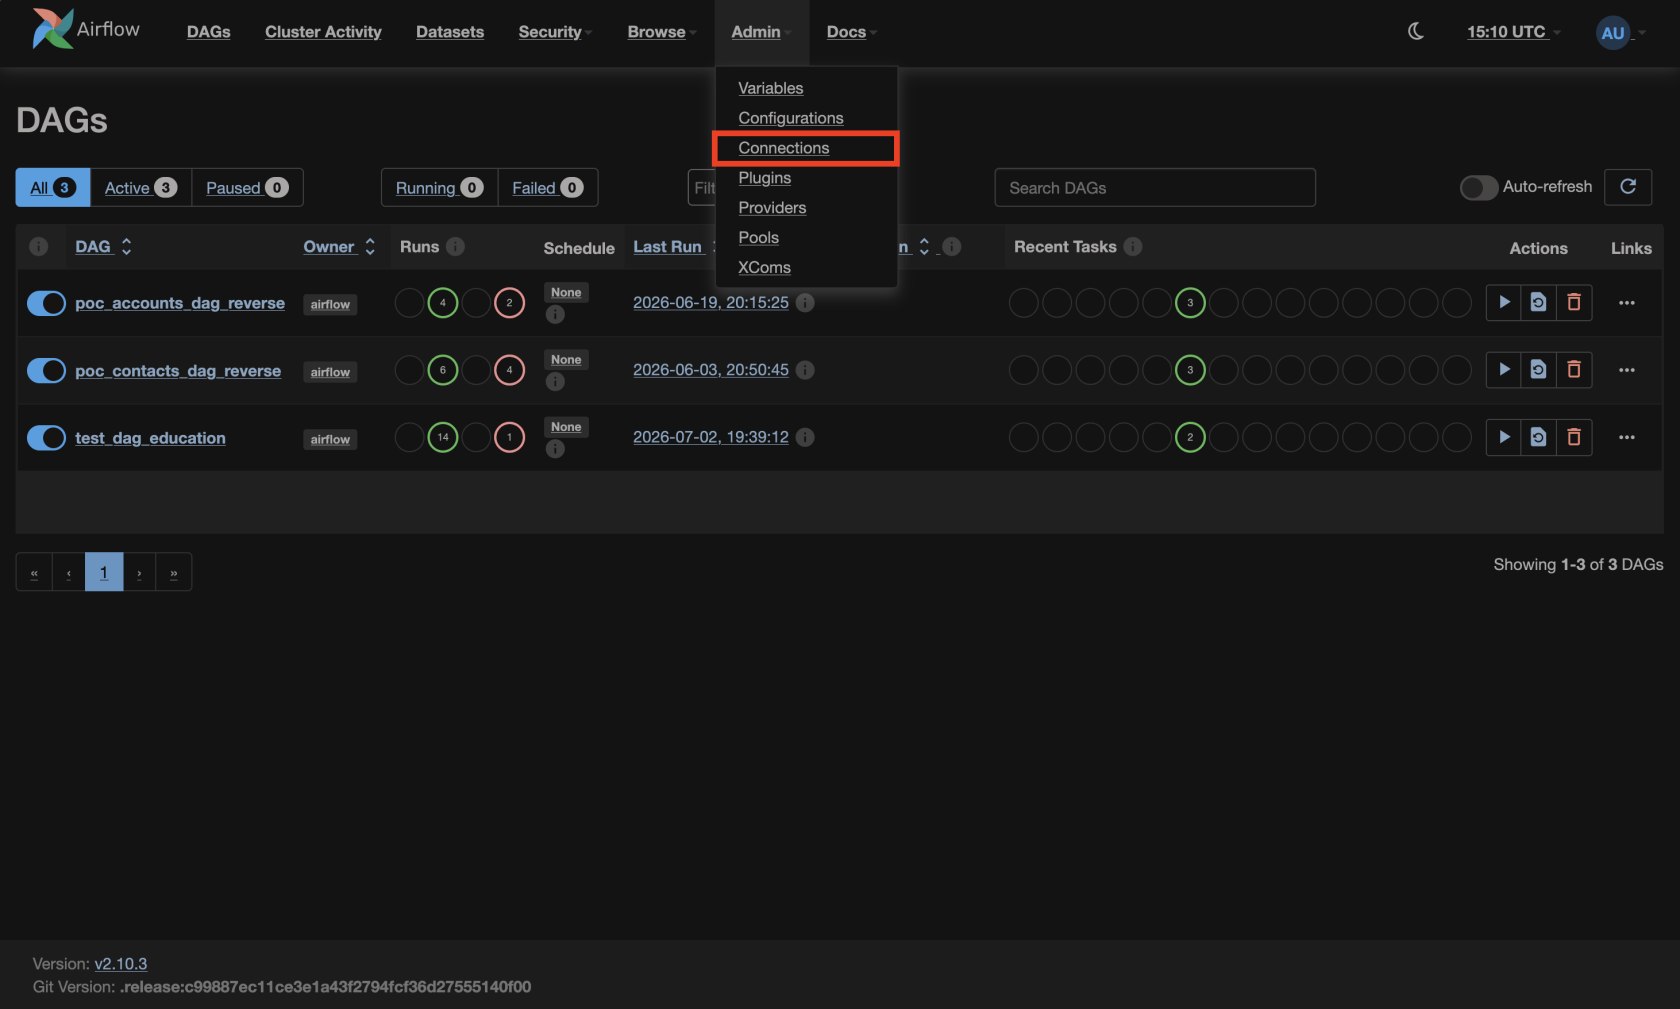Pause poc_accounts_dag_reverse with its toggle

click(x=46, y=303)
